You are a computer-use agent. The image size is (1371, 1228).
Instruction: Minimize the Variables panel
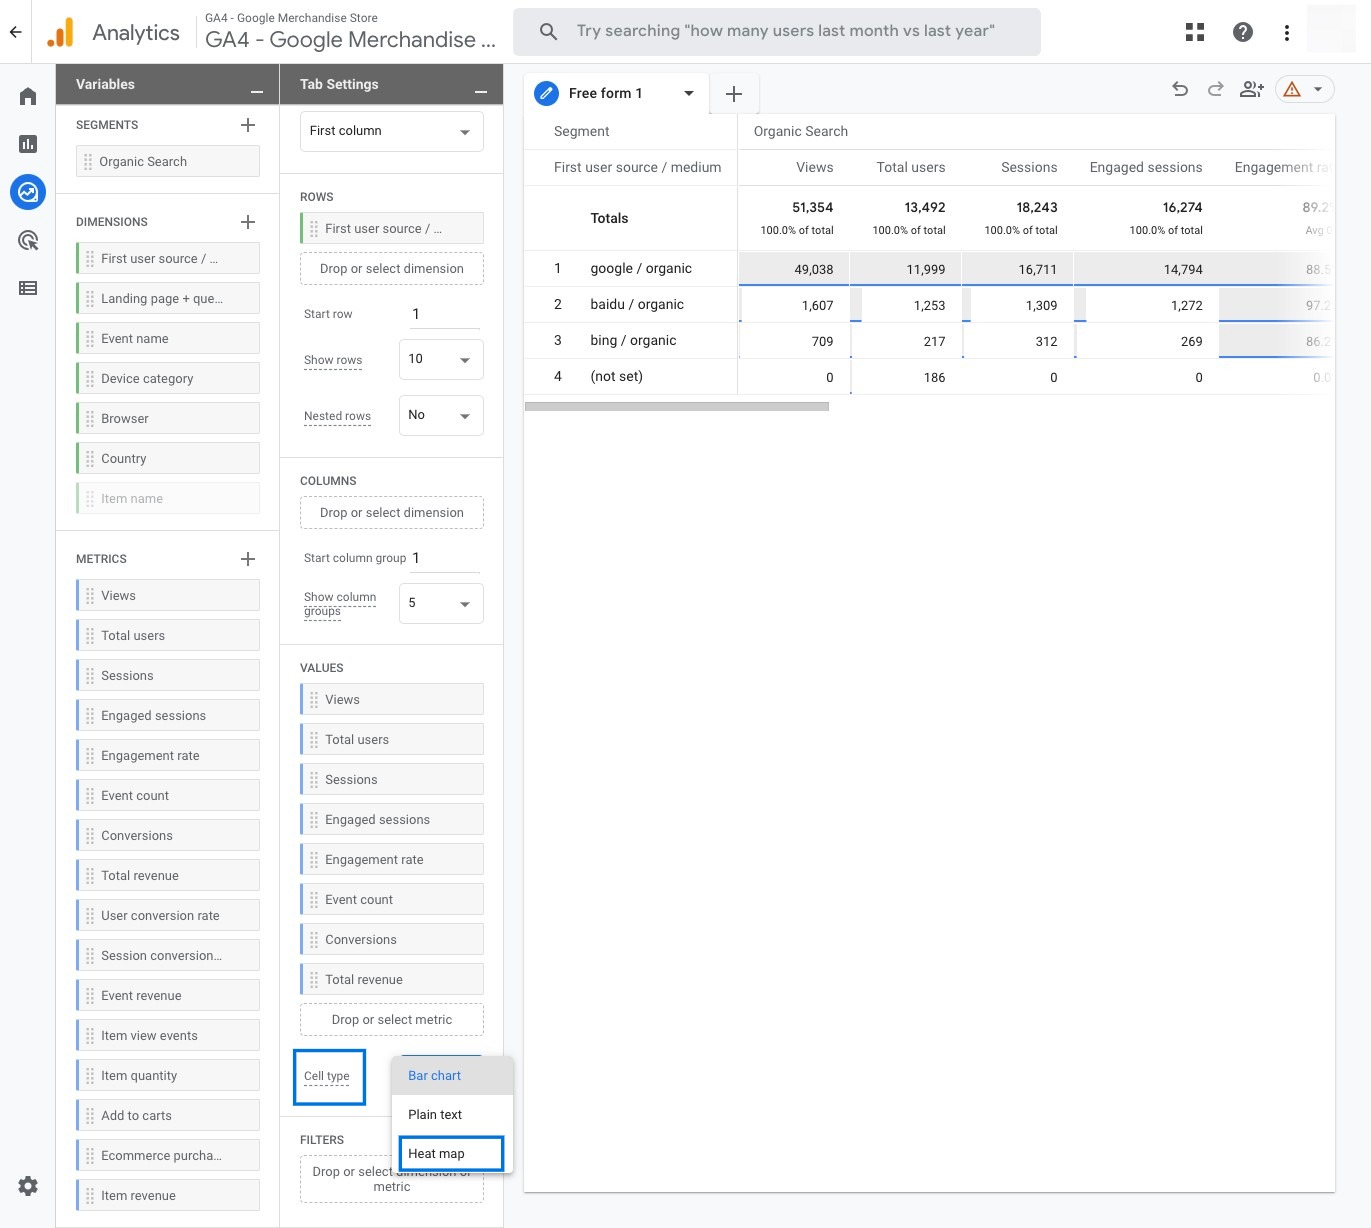click(257, 91)
